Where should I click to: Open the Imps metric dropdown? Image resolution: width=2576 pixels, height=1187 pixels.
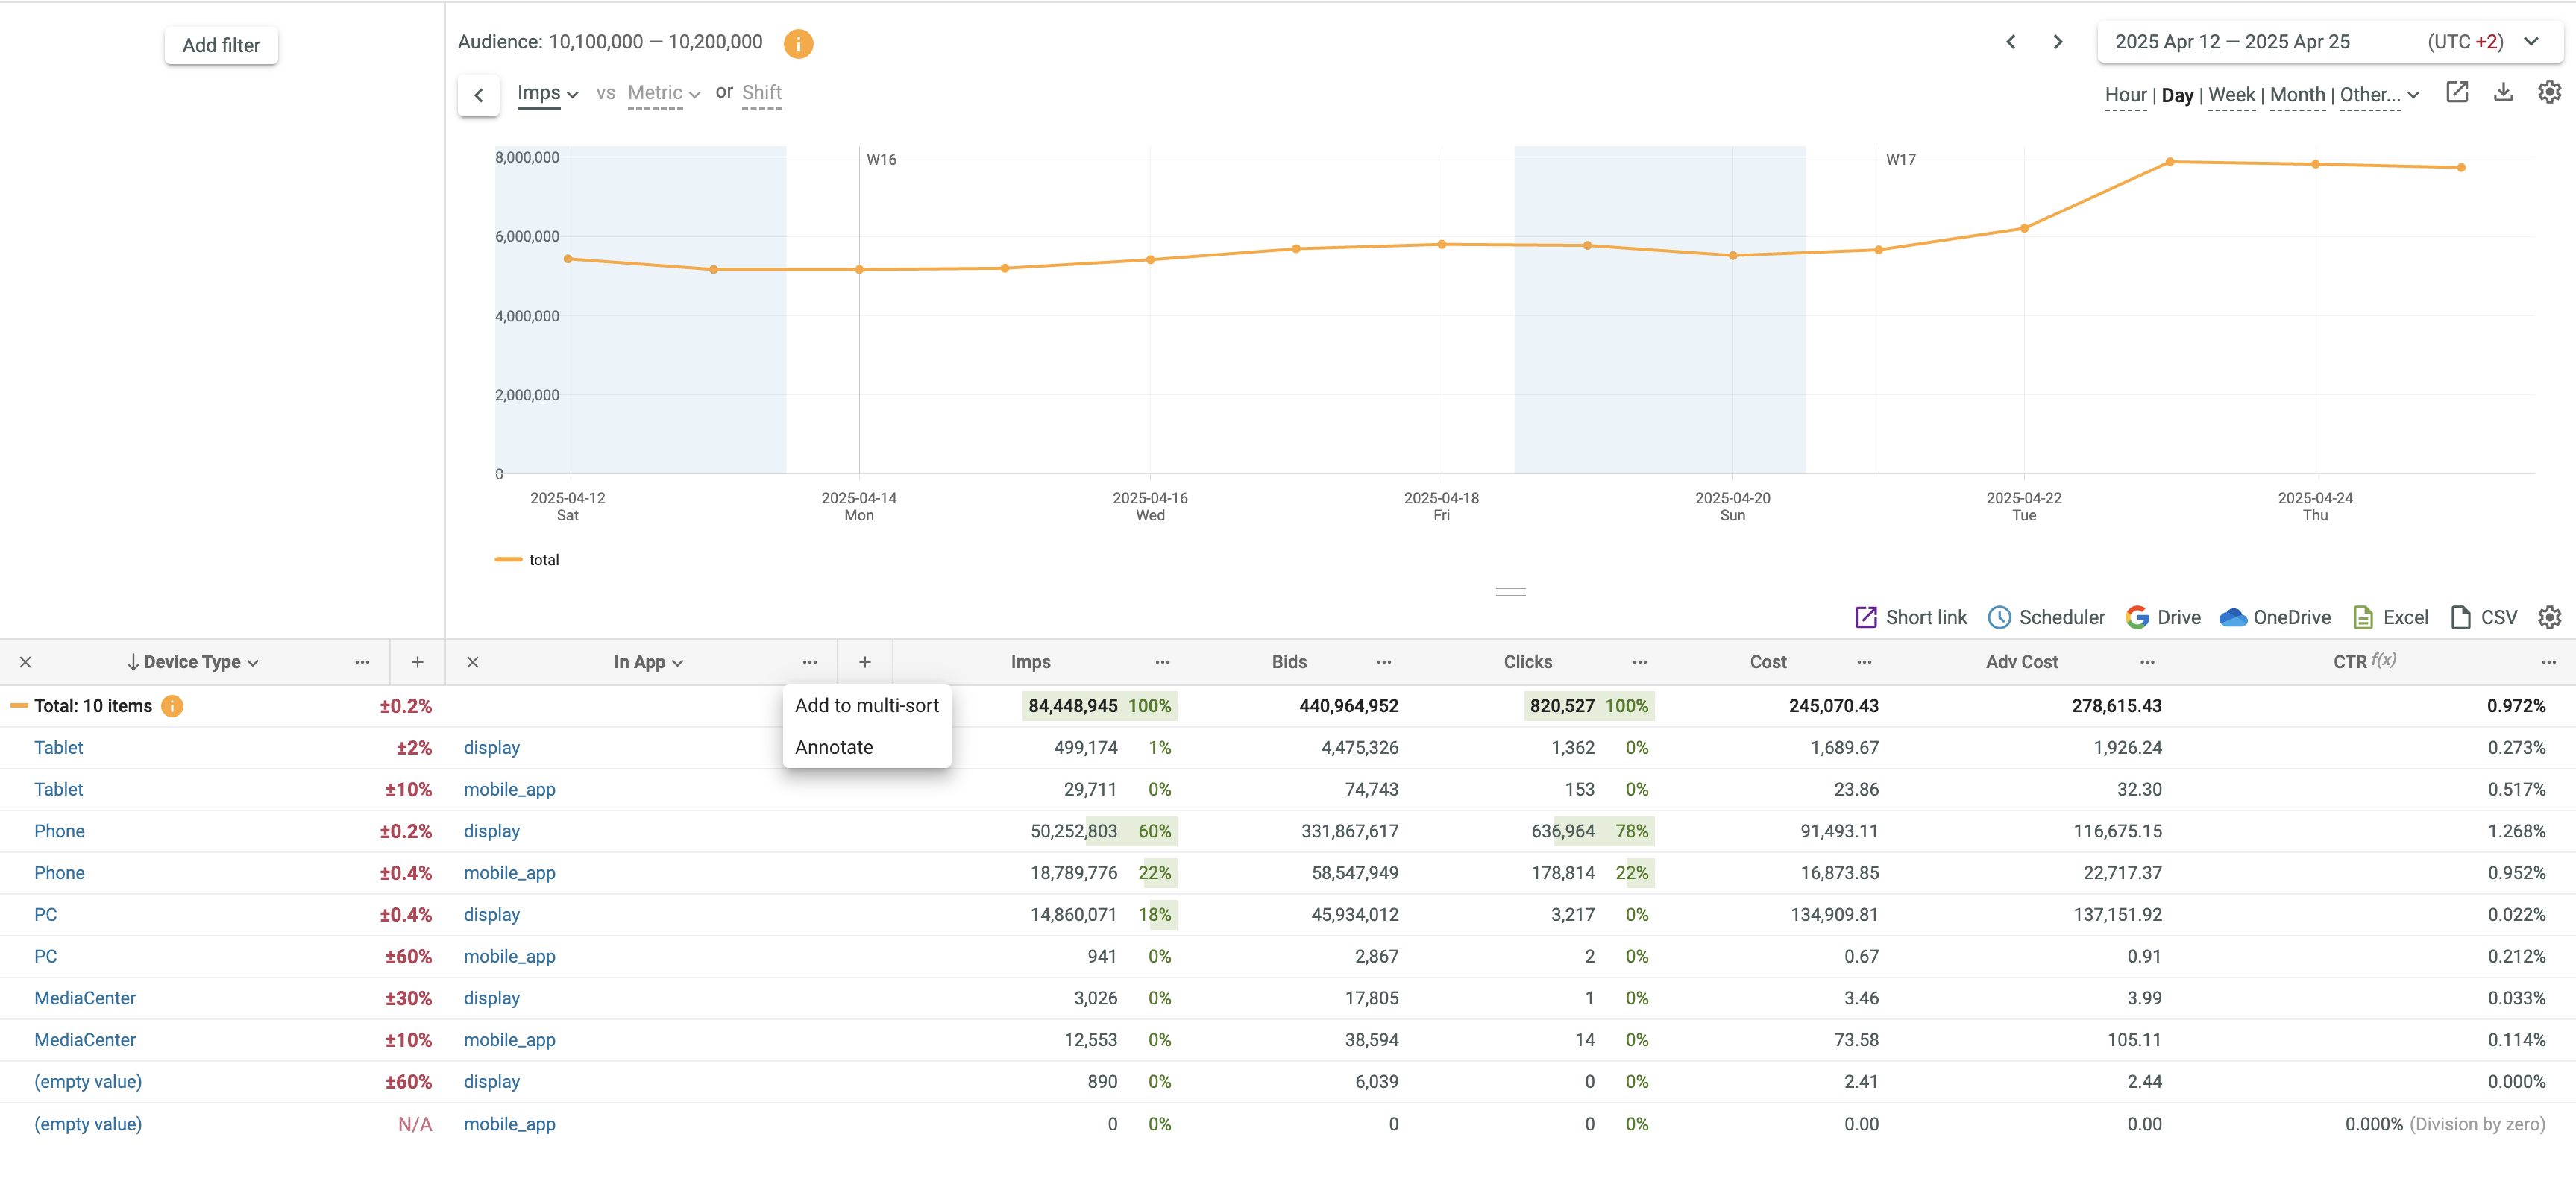(x=547, y=93)
